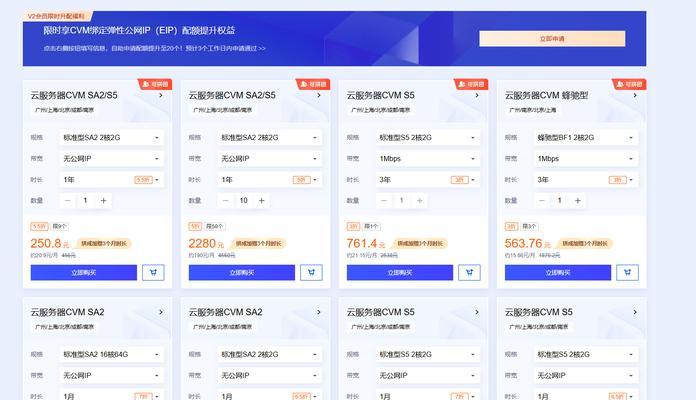Click the banner title 限时享CVM绑定弹性公网IP
This screenshot has height=400, width=696.
139,31
